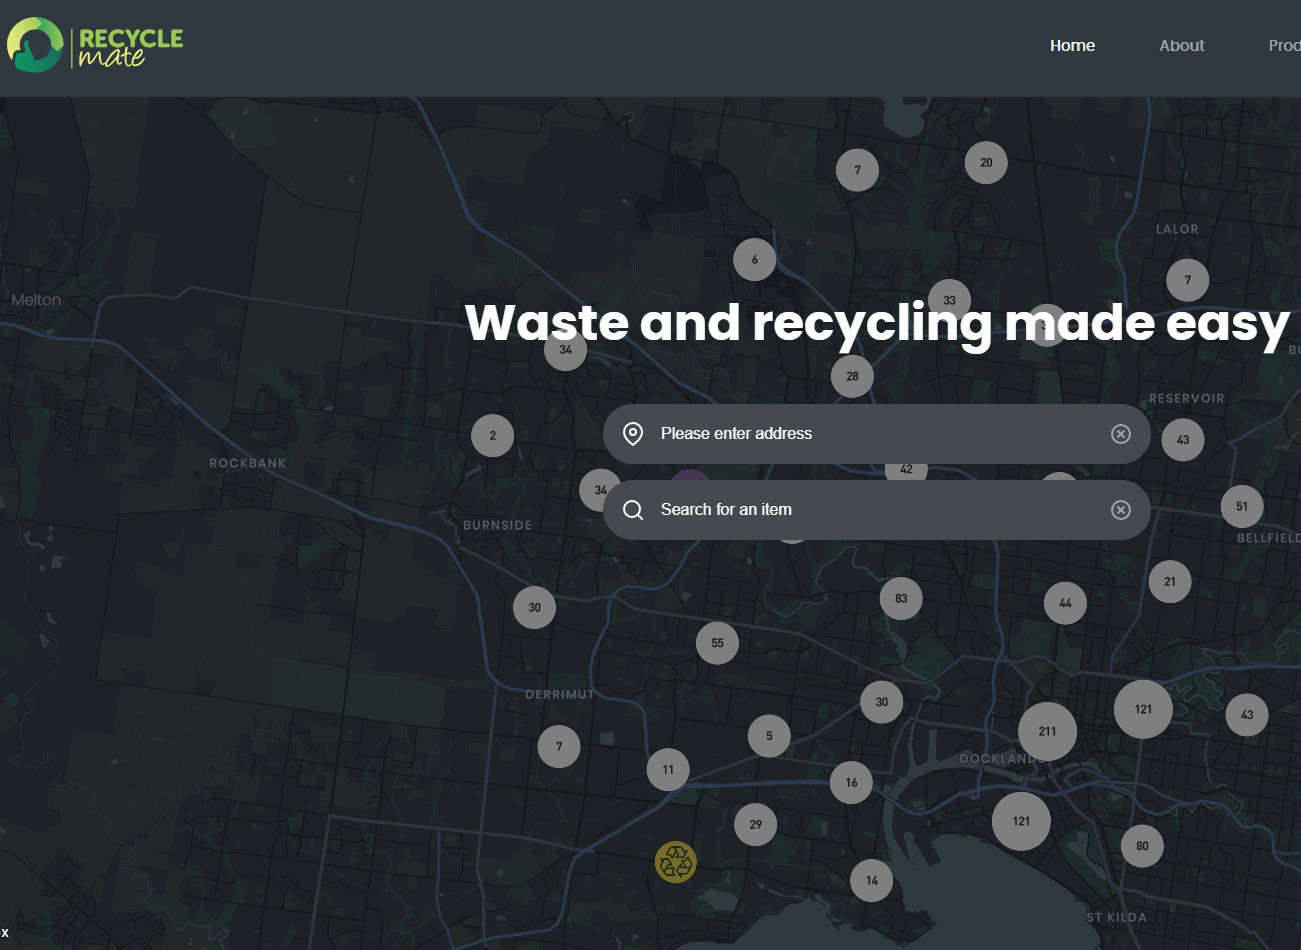This screenshot has height=950, width=1301.
Task: Click the "Search for an item" field
Action: [870, 510]
